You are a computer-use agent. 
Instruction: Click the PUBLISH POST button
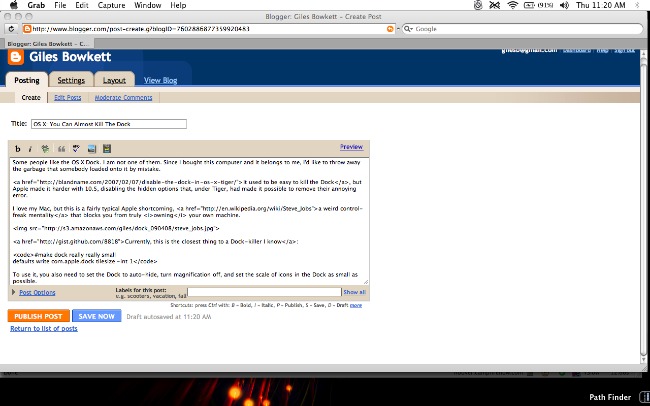[39, 316]
